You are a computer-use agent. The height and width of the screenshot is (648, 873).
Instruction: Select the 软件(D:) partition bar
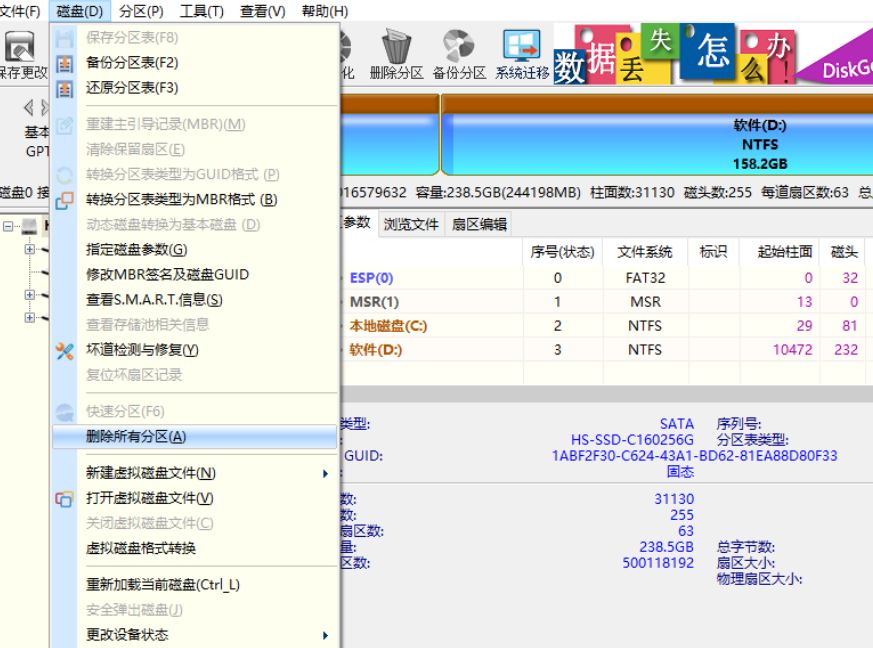pos(655,145)
